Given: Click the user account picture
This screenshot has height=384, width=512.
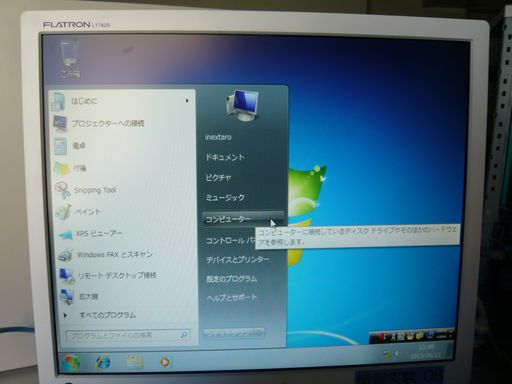Looking at the screenshot, I should (243, 106).
